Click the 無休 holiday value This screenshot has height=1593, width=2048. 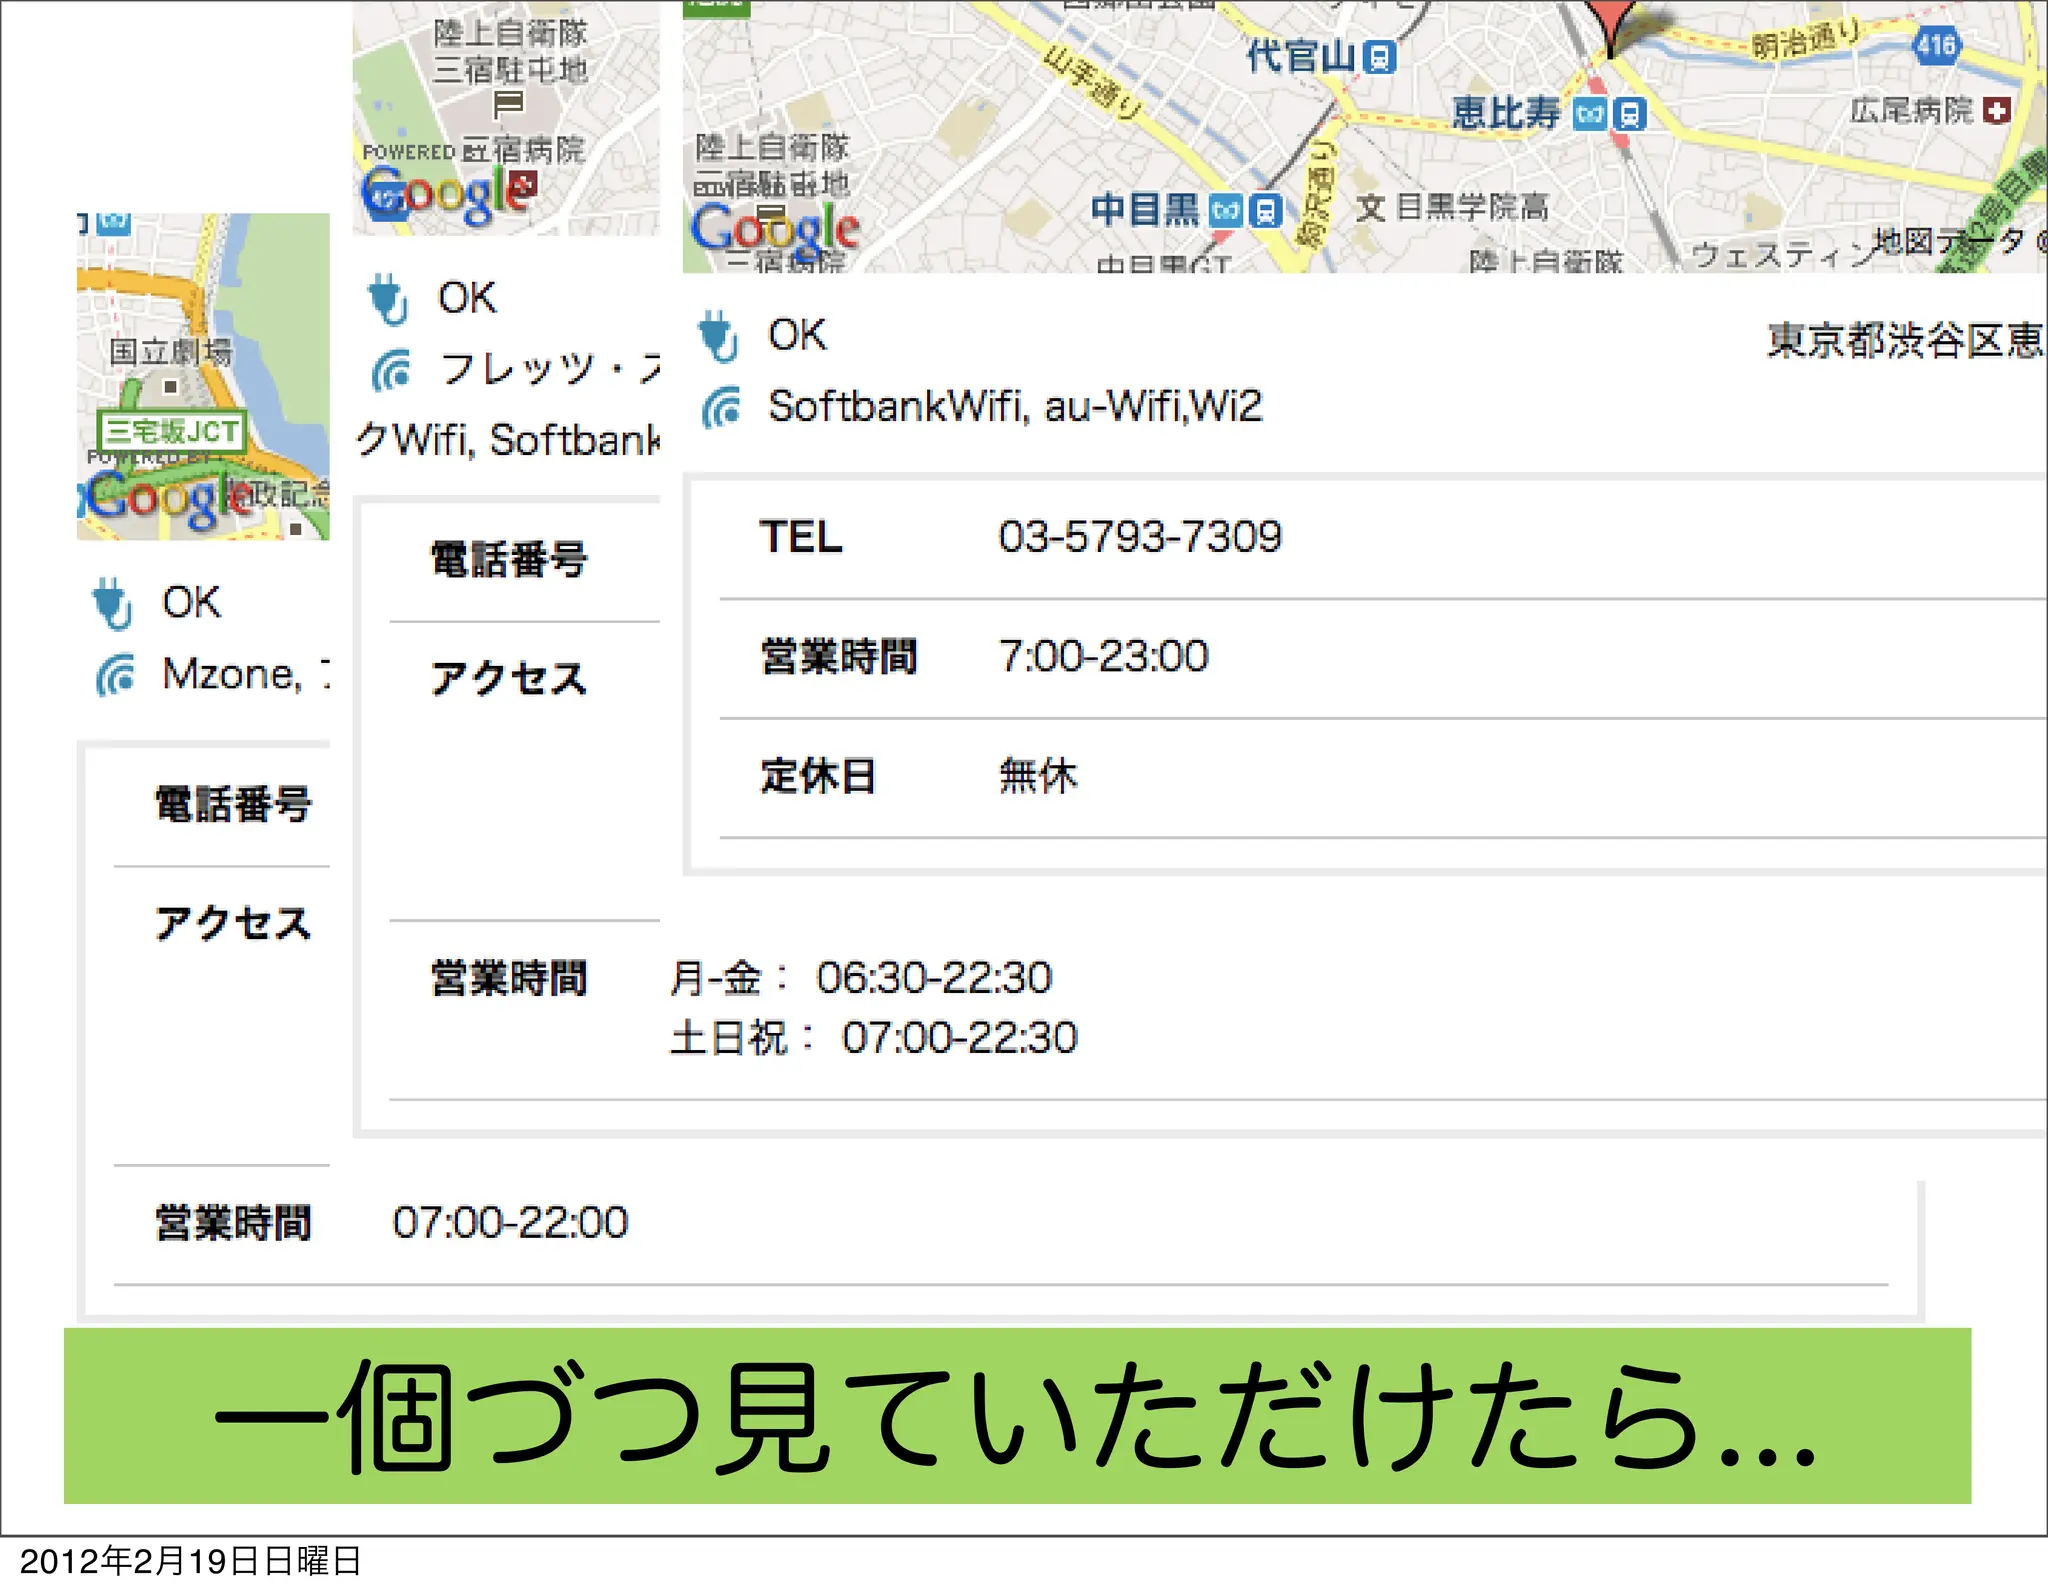tap(1039, 776)
